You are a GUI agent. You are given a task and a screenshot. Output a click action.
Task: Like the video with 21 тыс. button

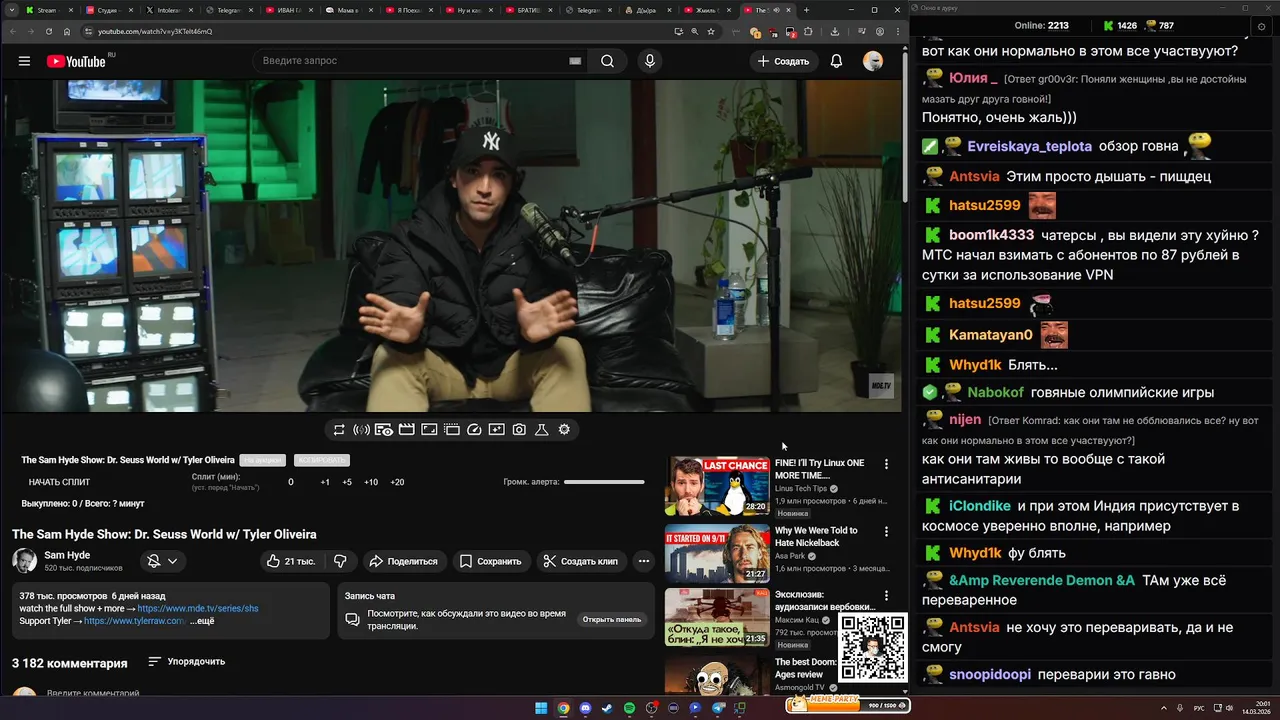(291, 561)
